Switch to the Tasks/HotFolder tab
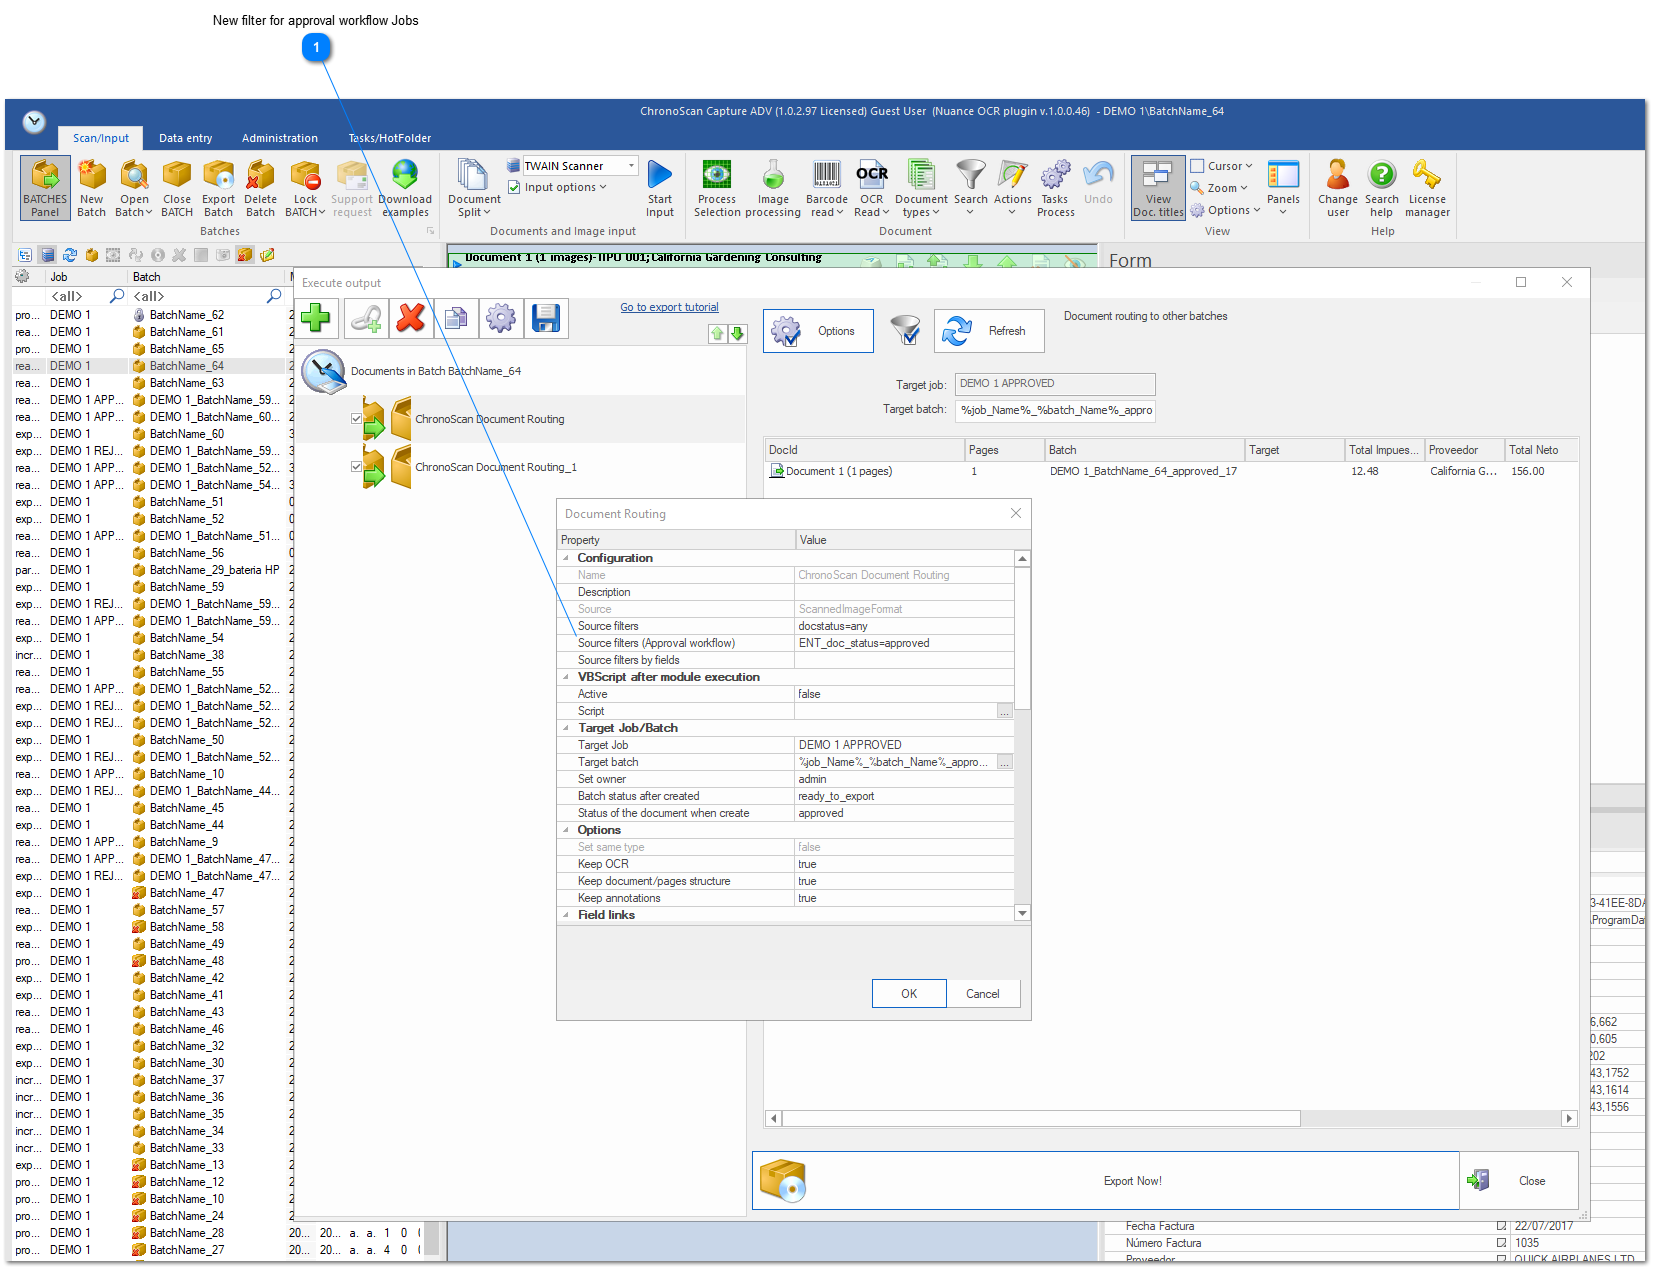Viewport: 1654px width, 1270px height. (x=390, y=138)
